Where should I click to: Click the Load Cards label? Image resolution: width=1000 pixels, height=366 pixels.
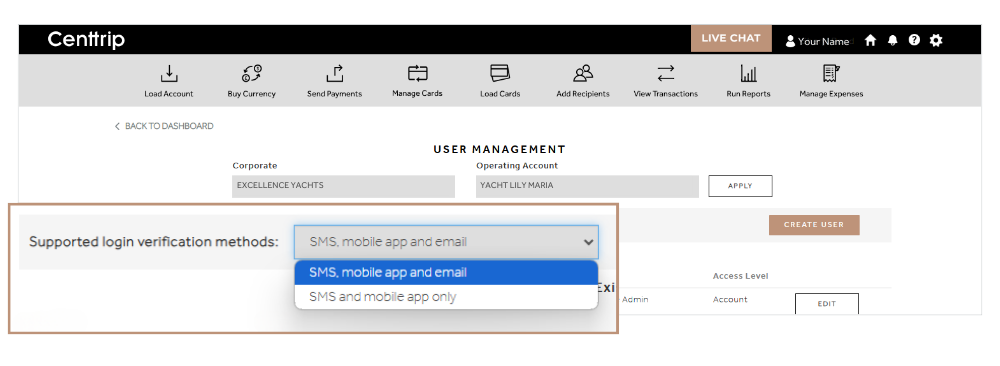(500, 94)
